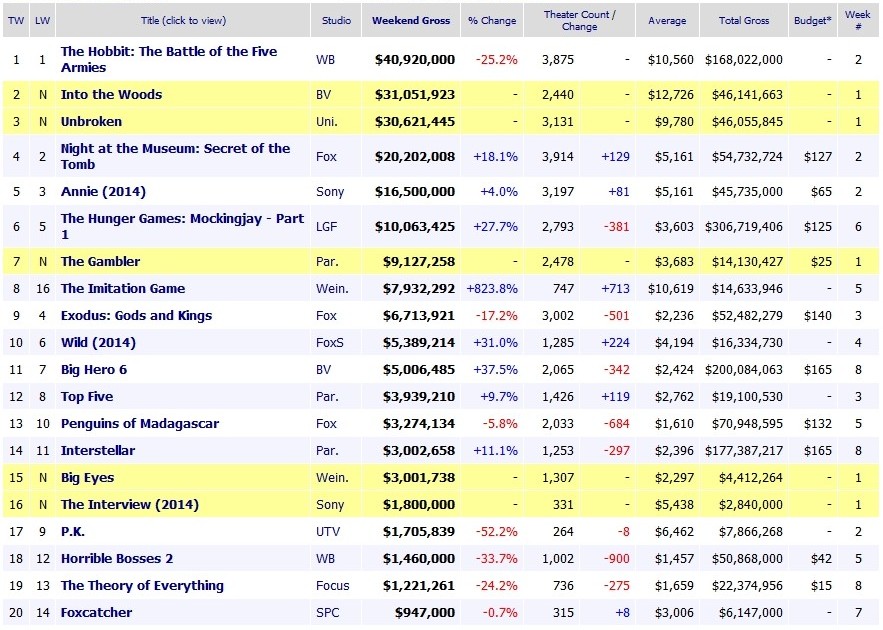Select the $140 budget for Exodus
883x630 pixels.
click(818, 315)
